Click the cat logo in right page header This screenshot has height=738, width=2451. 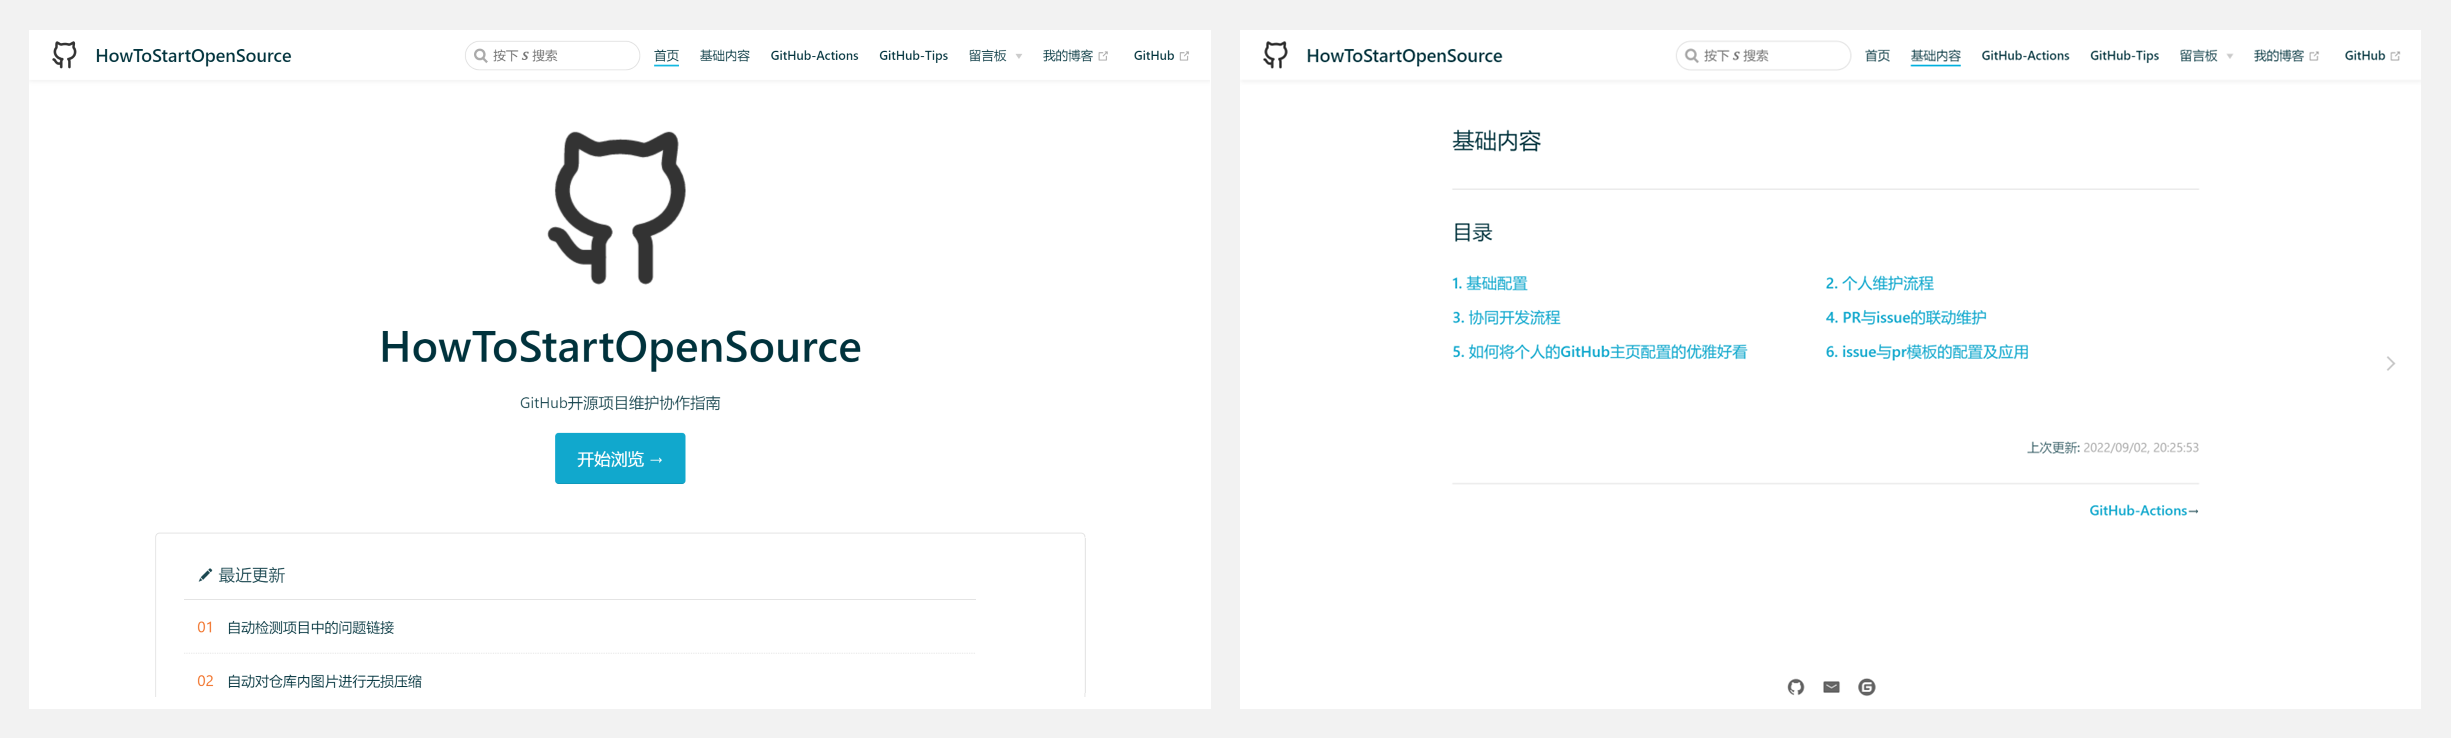point(1276,55)
